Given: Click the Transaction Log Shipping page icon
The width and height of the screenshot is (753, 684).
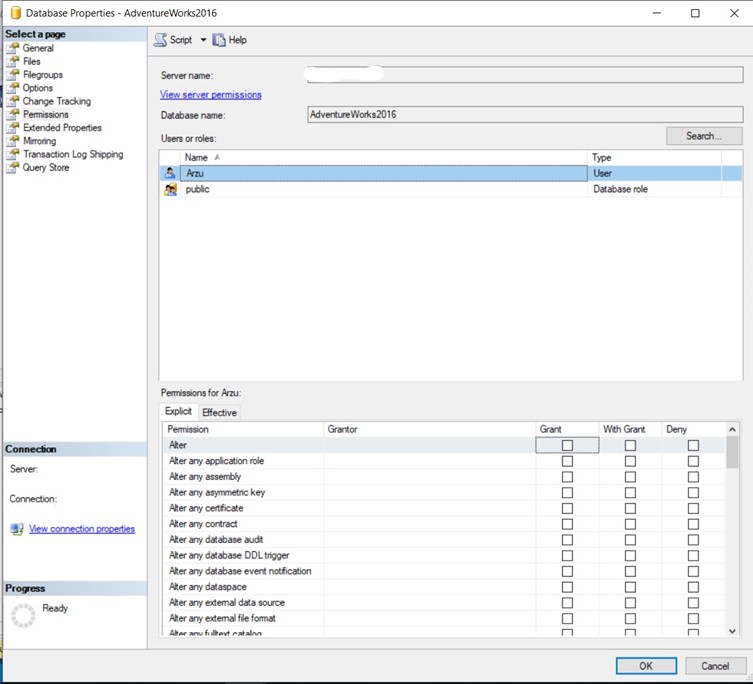Looking at the screenshot, I should [x=13, y=154].
